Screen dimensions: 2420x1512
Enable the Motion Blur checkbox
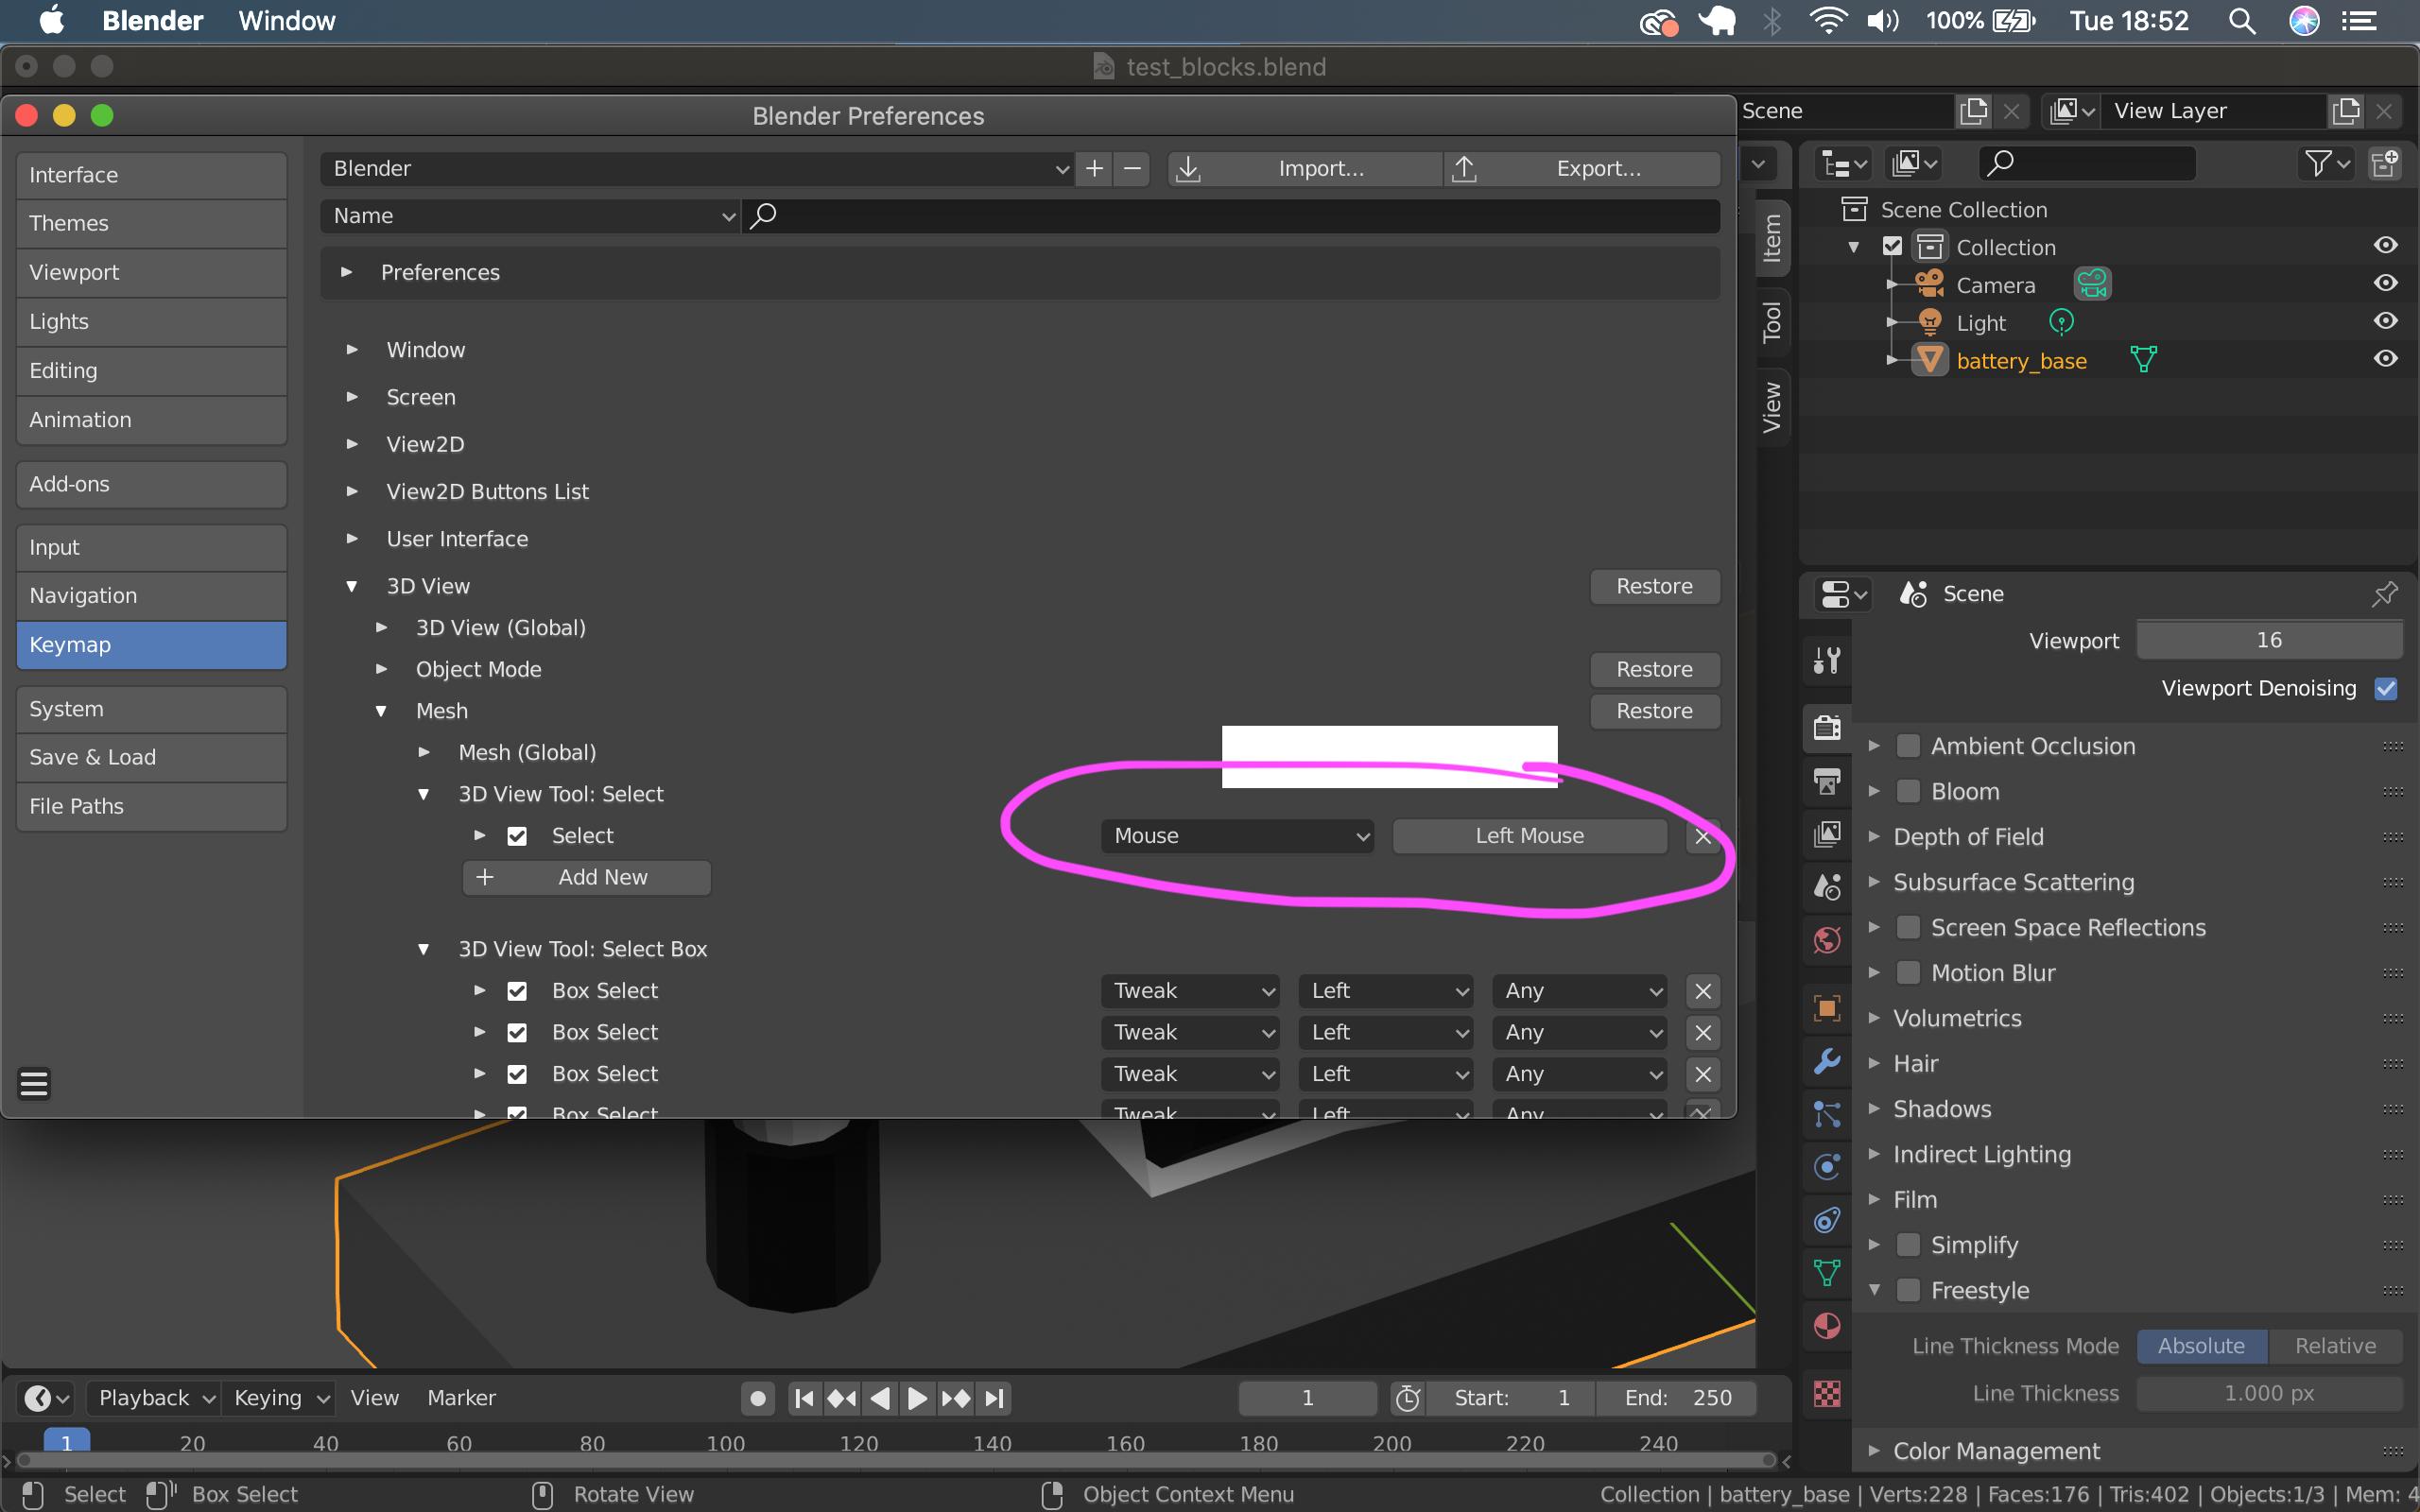(x=1908, y=973)
